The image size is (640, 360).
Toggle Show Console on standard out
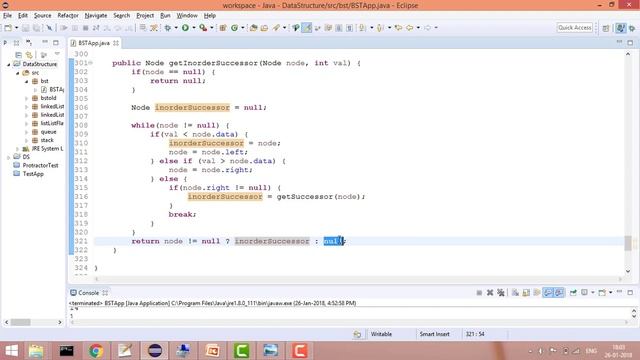tap(548, 293)
